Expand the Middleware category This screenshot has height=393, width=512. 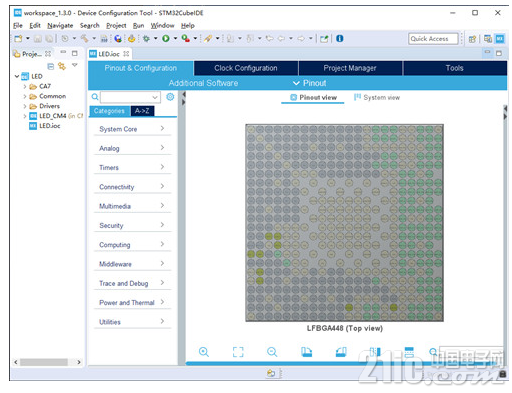pyautogui.click(x=132, y=264)
